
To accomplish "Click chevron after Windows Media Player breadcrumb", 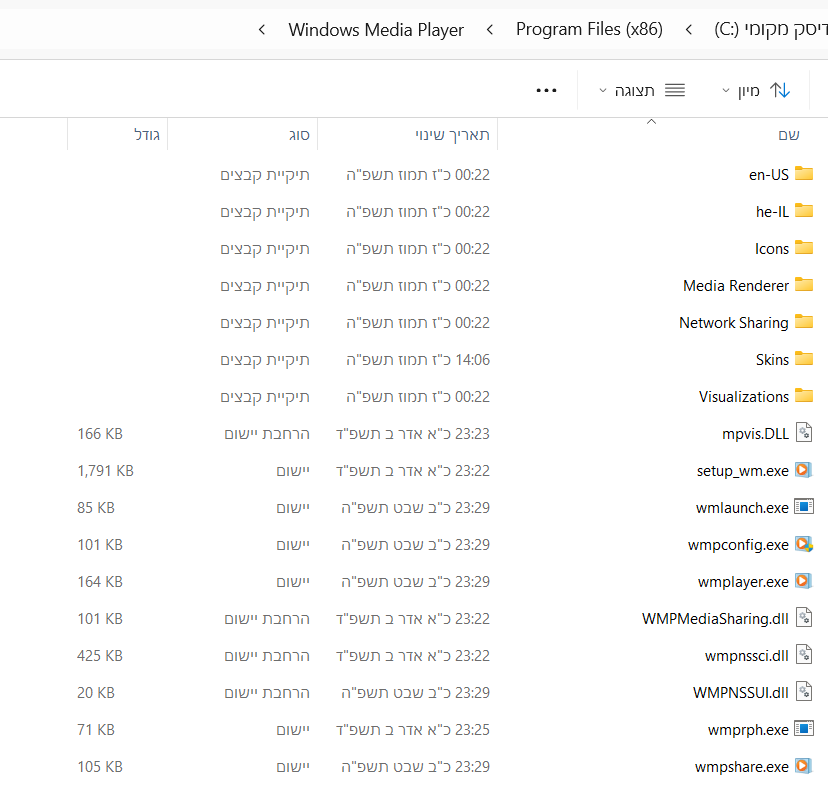I will tap(262, 30).
